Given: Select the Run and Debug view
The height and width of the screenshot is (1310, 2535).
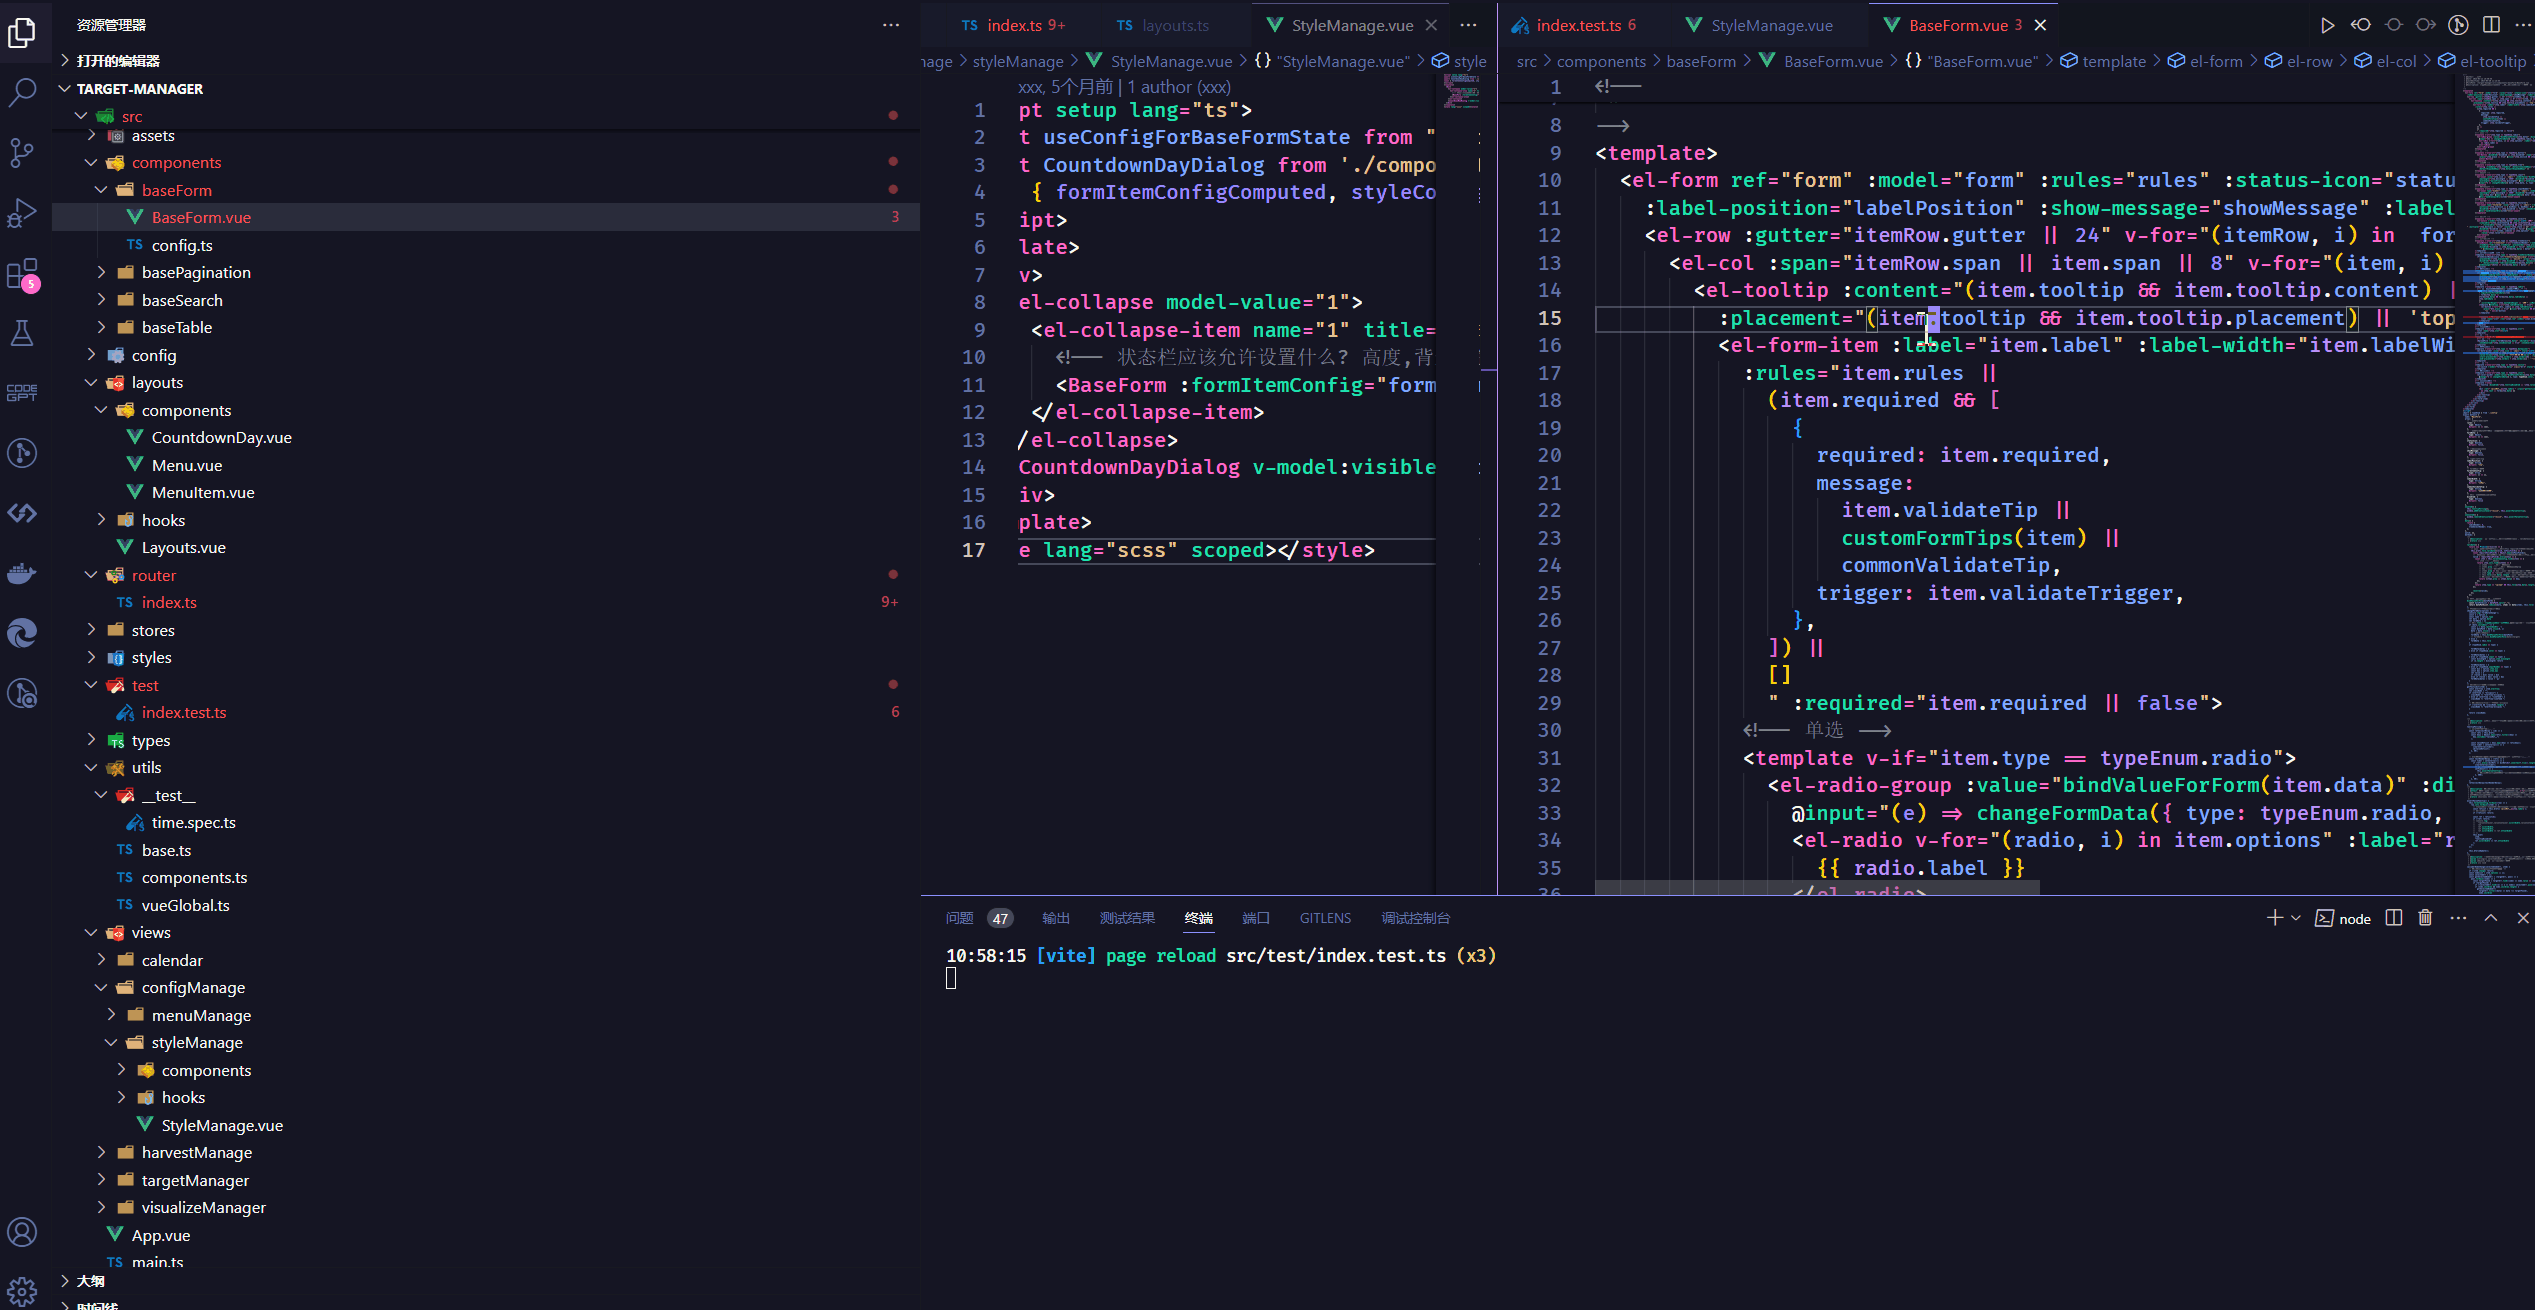Looking at the screenshot, I should click(22, 213).
